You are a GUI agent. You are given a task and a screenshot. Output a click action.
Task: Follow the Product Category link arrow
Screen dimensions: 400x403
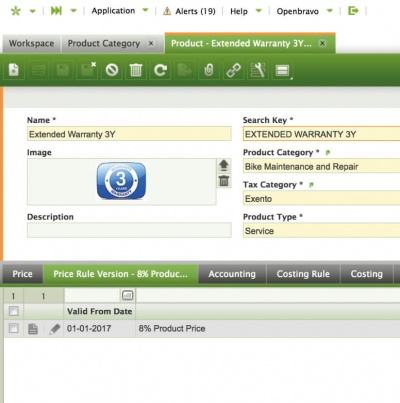tap(328, 153)
